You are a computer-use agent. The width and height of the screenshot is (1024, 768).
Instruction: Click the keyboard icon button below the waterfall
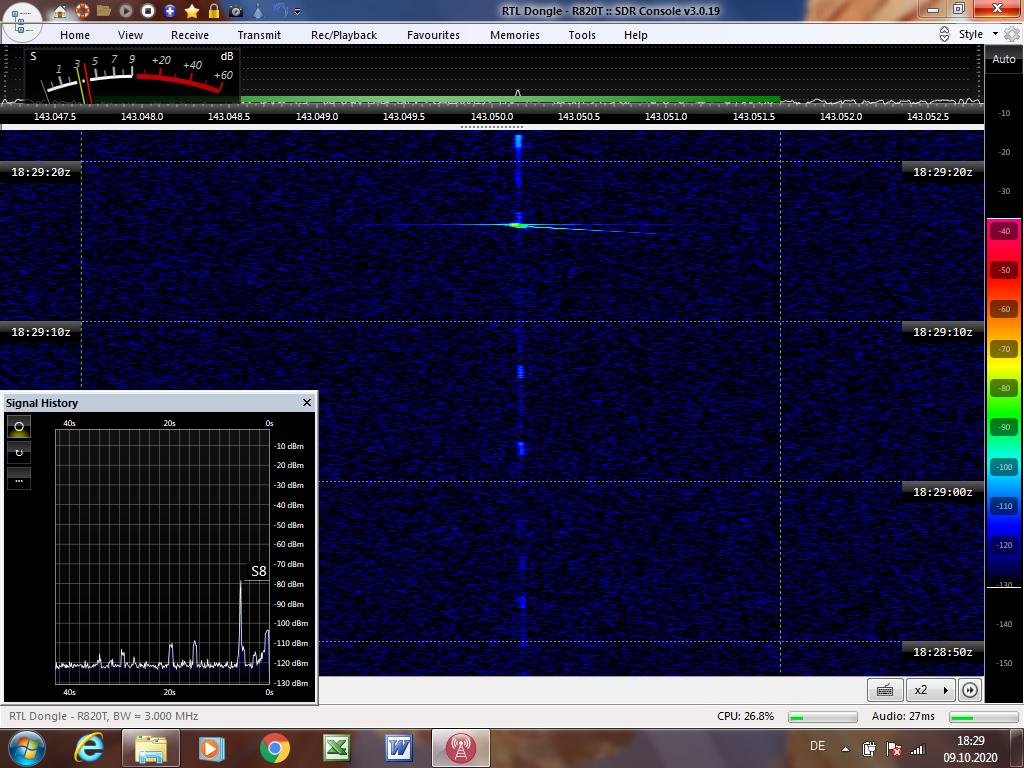tap(885, 690)
